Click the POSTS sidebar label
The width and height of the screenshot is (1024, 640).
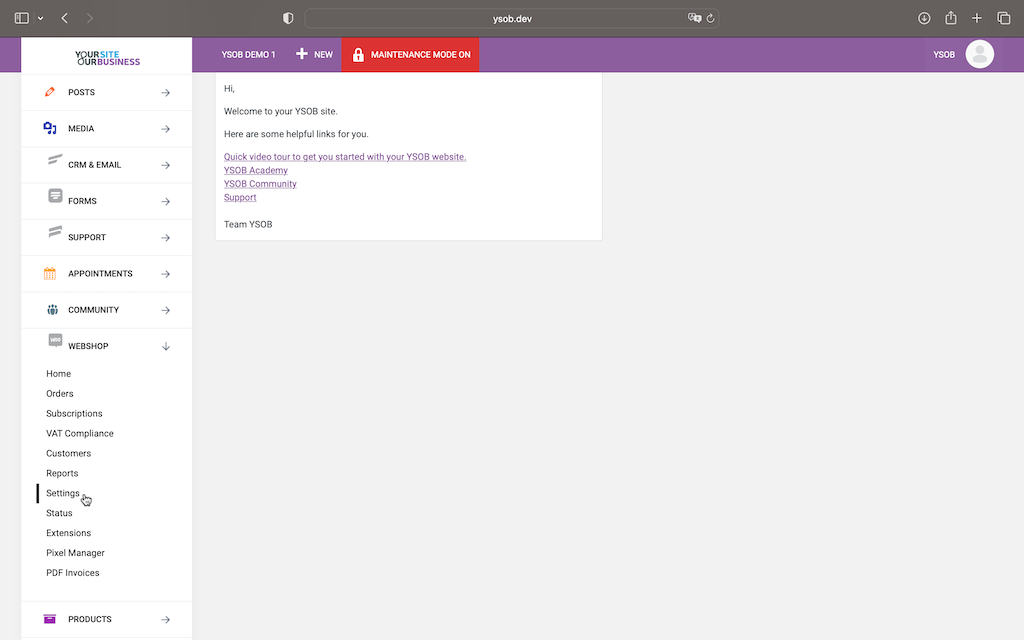[82, 92]
